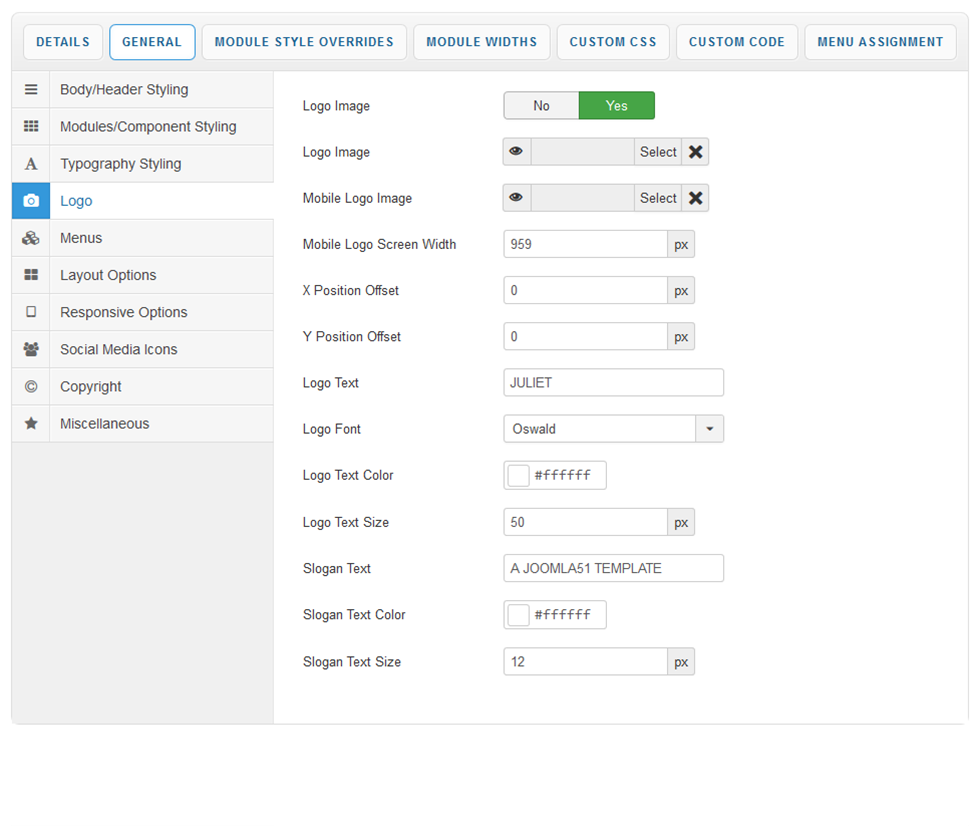Switch to the Module Style Overrides tab
Viewport: 980px width, 826px height.
[304, 42]
